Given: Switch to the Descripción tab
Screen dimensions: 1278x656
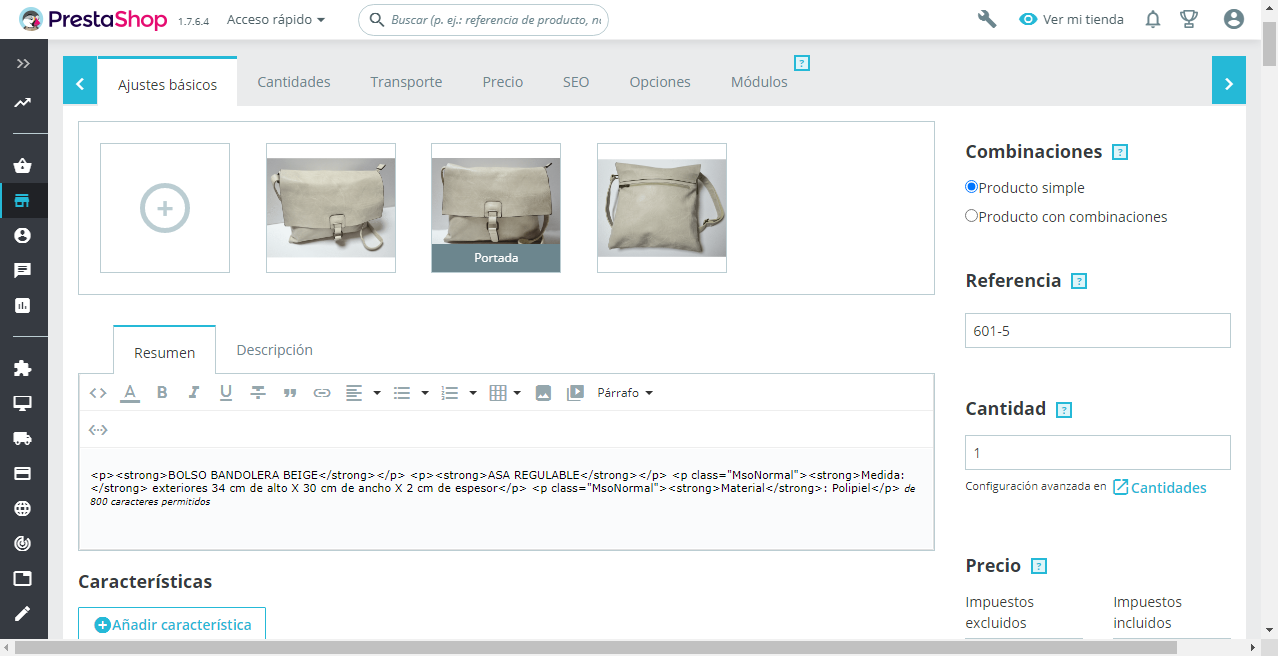Looking at the screenshot, I should 274,350.
